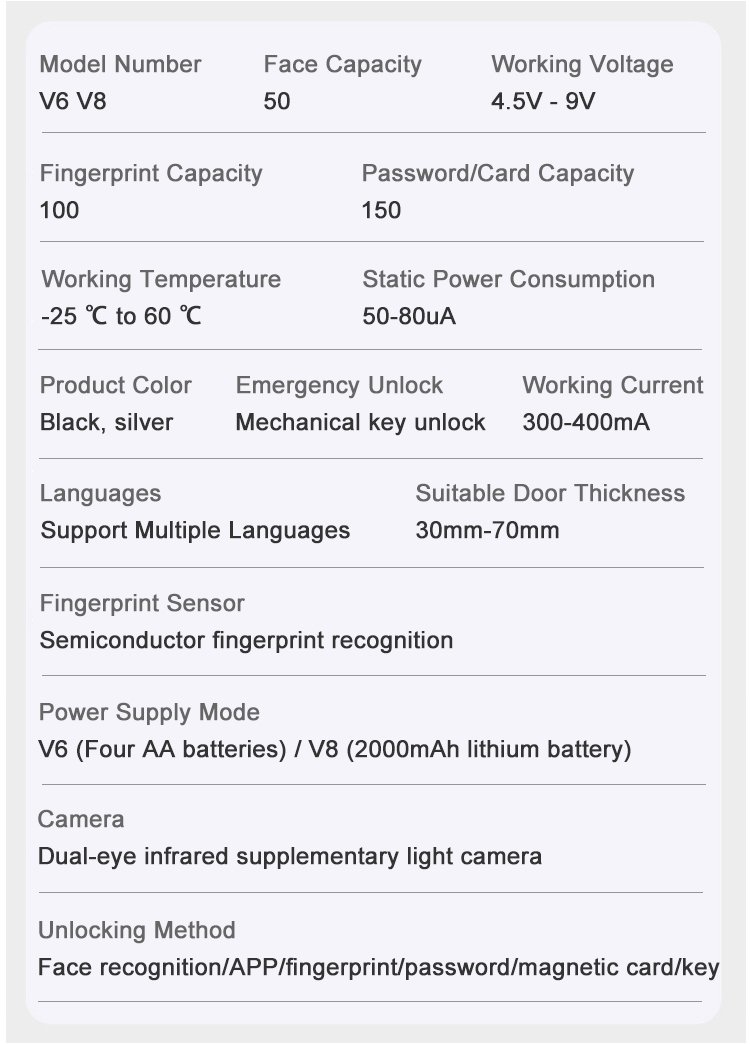Click the Password/Card Capacity heading
The height and width of the screenshot is (1044, 750).
pyautogui.click(x=497, y=174)
